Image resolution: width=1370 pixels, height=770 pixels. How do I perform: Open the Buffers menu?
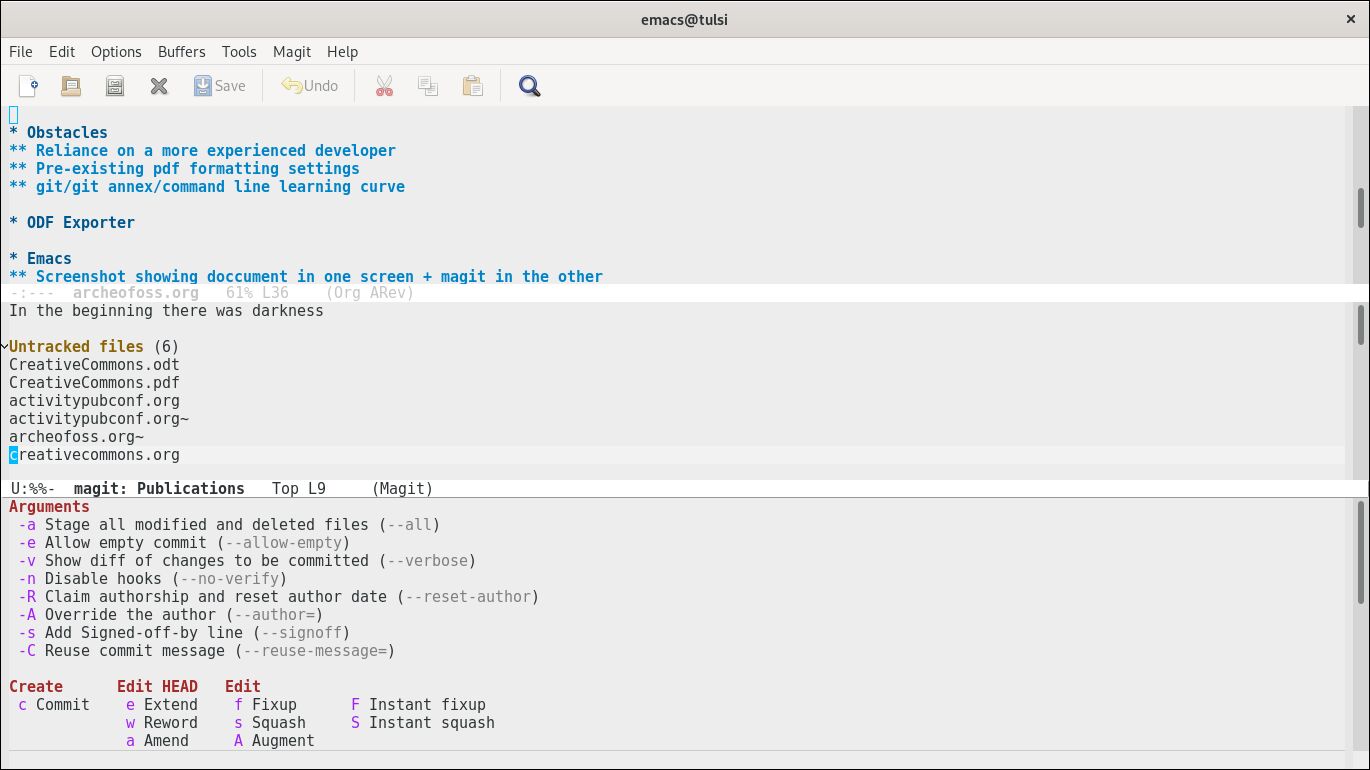point(181,52)
